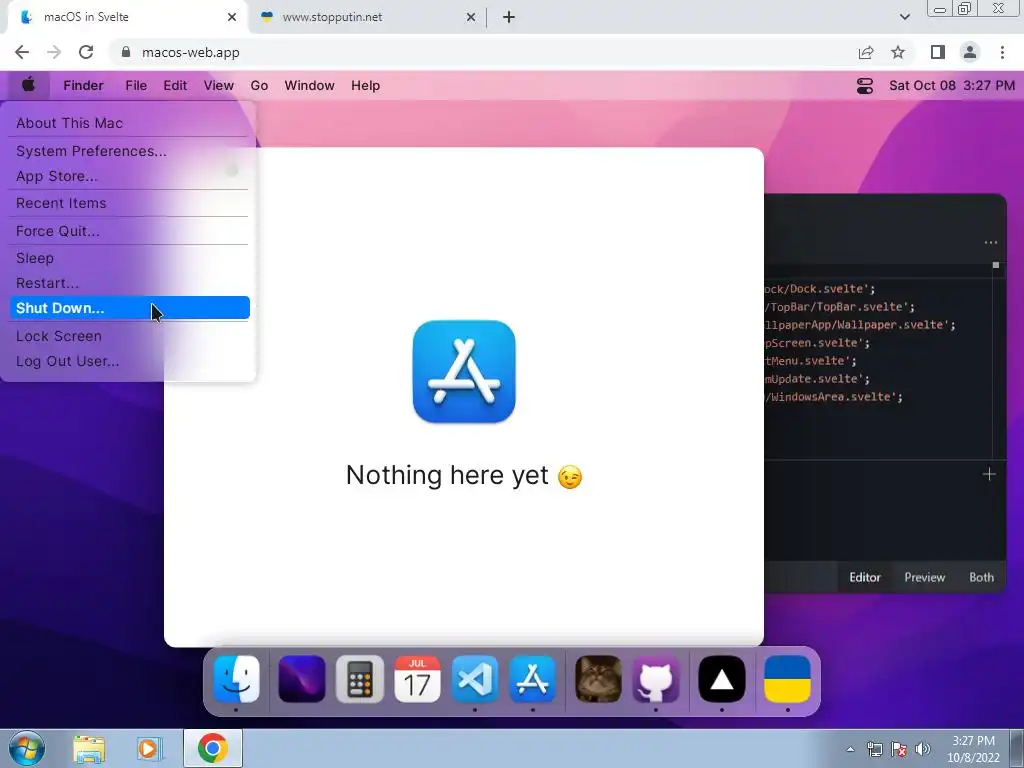
Task: Open a new Chrome tab
Action: click(509, 17)
